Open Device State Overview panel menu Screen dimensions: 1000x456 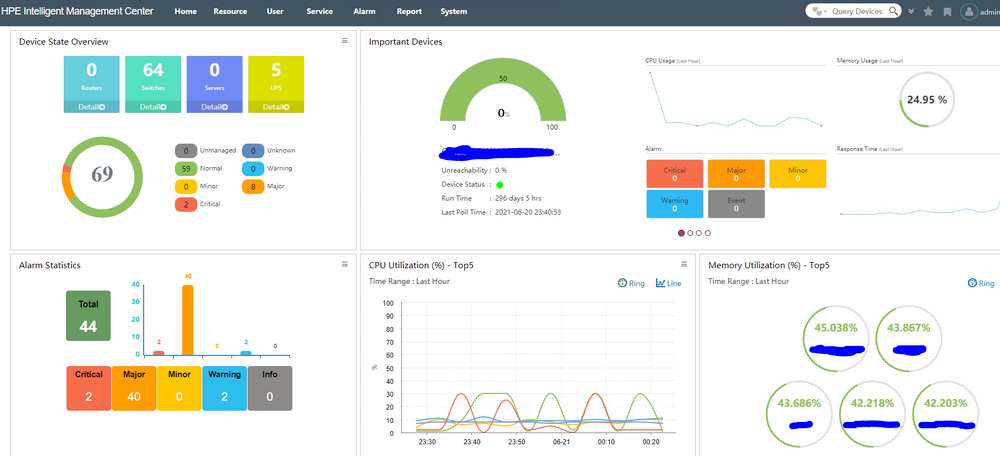pyautogui.click(x=345, y=40)
